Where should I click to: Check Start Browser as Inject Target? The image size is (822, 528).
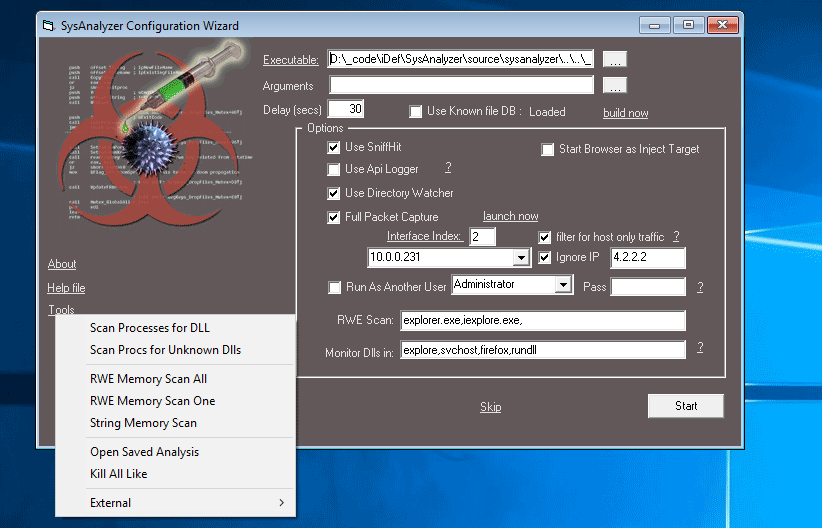(547, 150)
